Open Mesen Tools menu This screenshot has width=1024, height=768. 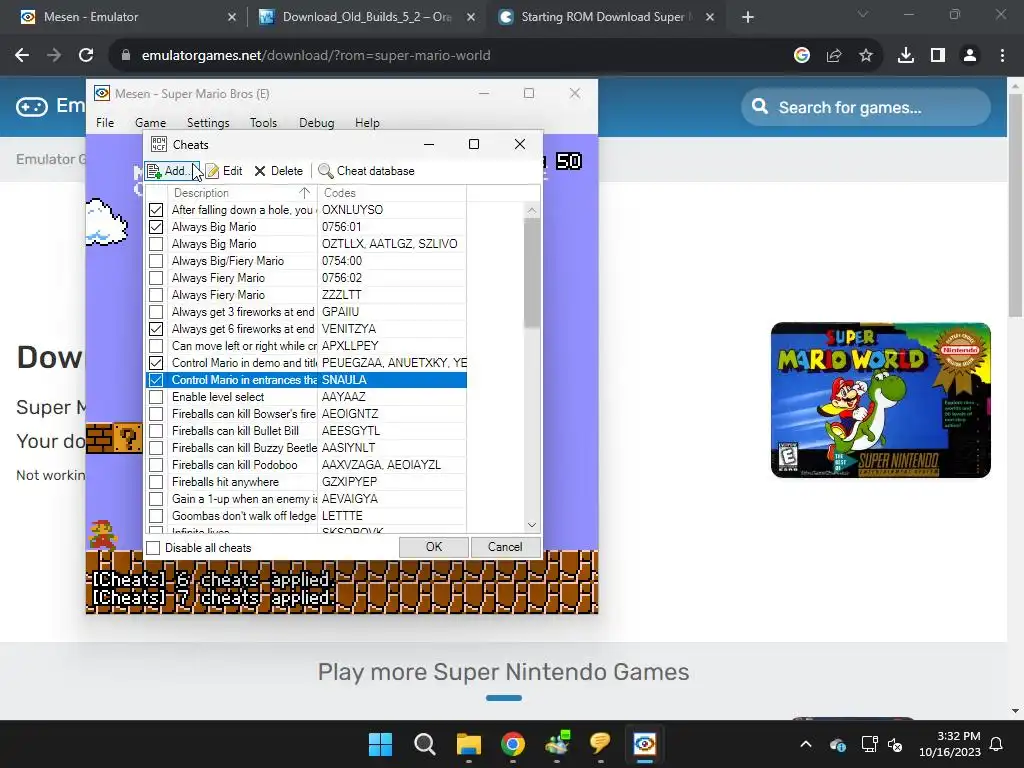pos(263,123)
